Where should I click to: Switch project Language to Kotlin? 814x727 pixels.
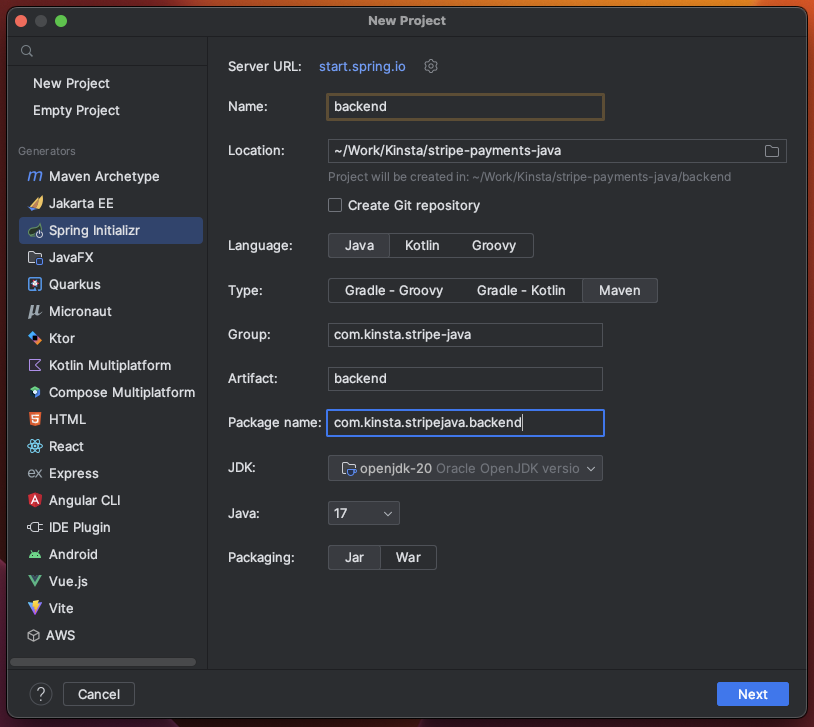point(422,245)
